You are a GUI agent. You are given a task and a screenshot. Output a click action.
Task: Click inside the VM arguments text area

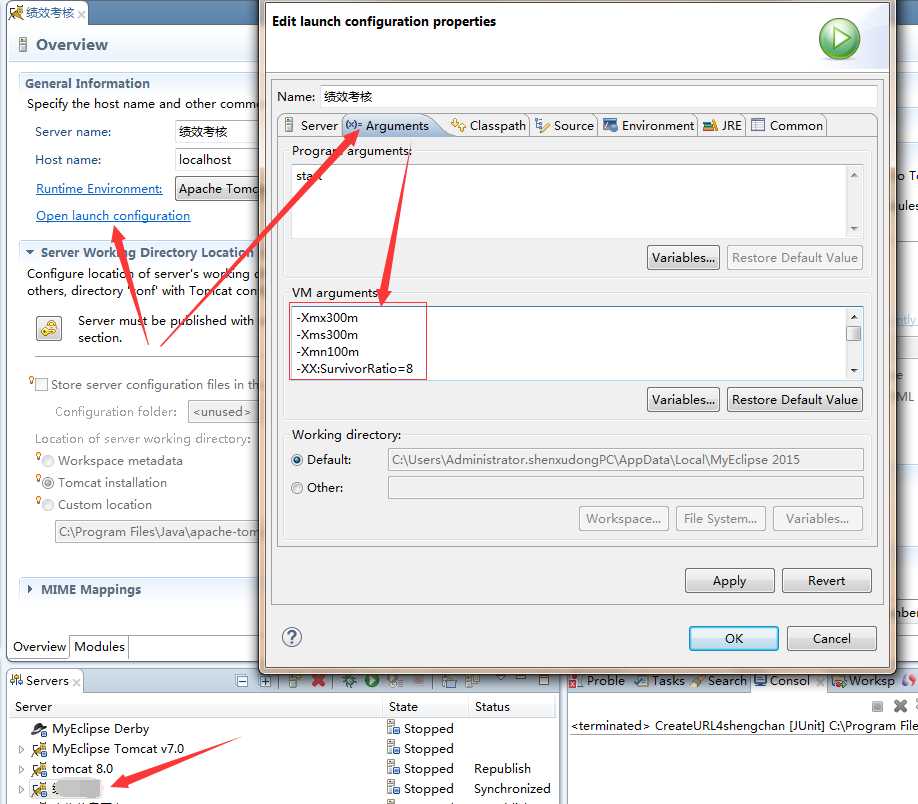[x=569, y=343]
